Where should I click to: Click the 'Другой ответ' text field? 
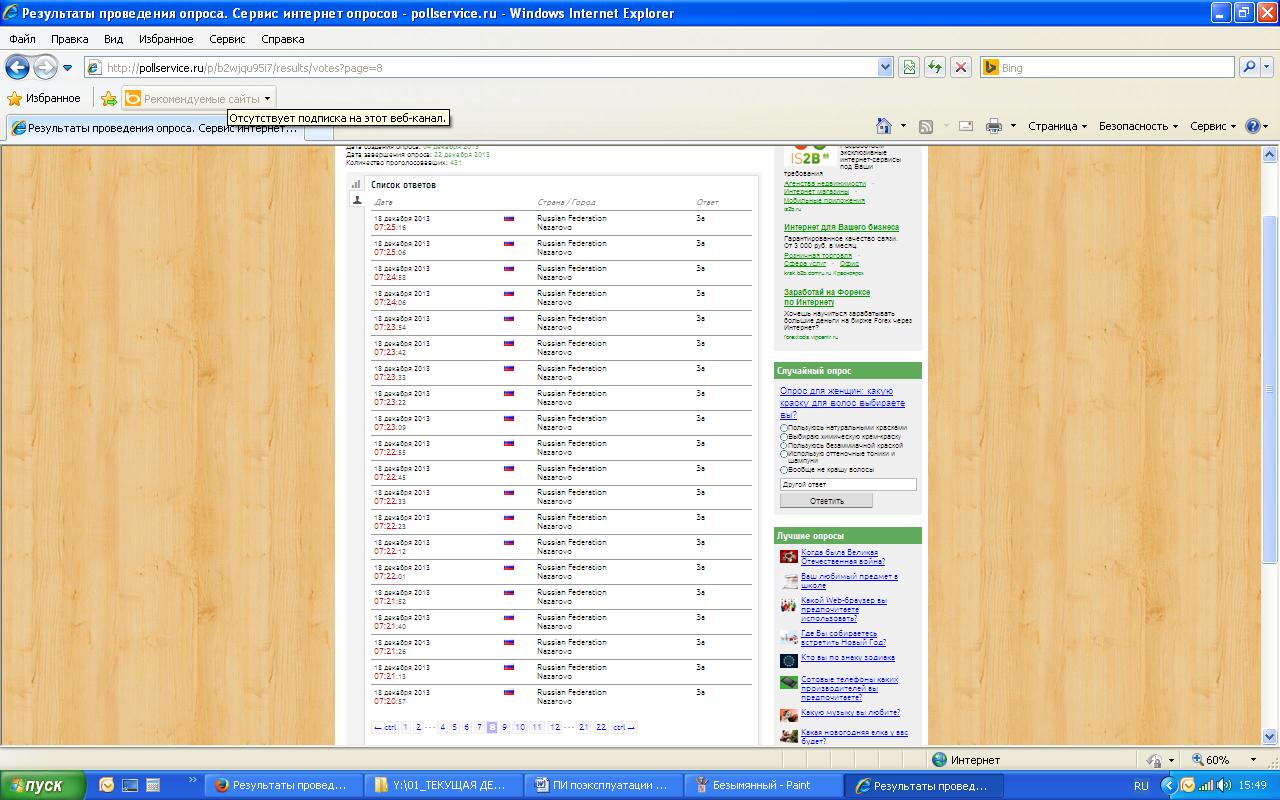pyautogui.click(x=848, y=484)
